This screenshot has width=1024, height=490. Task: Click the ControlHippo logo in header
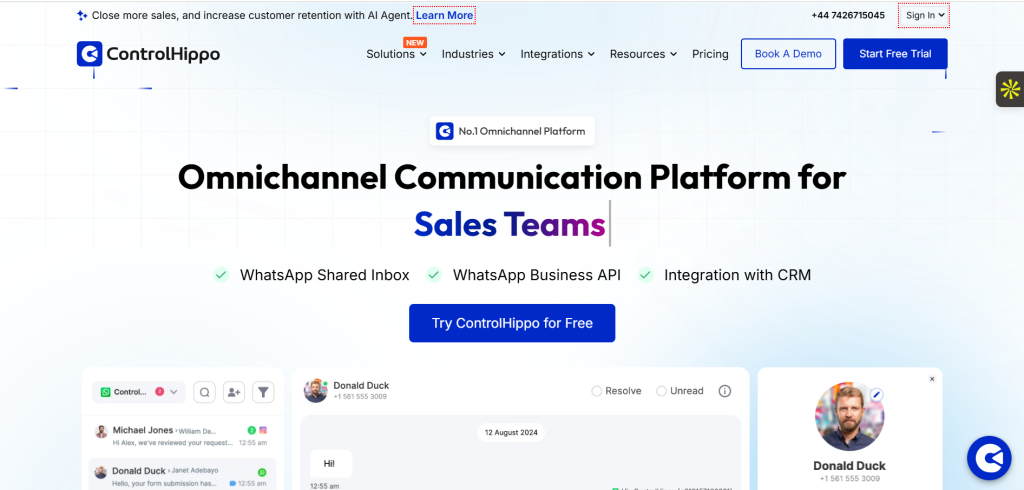pos(148,54)
